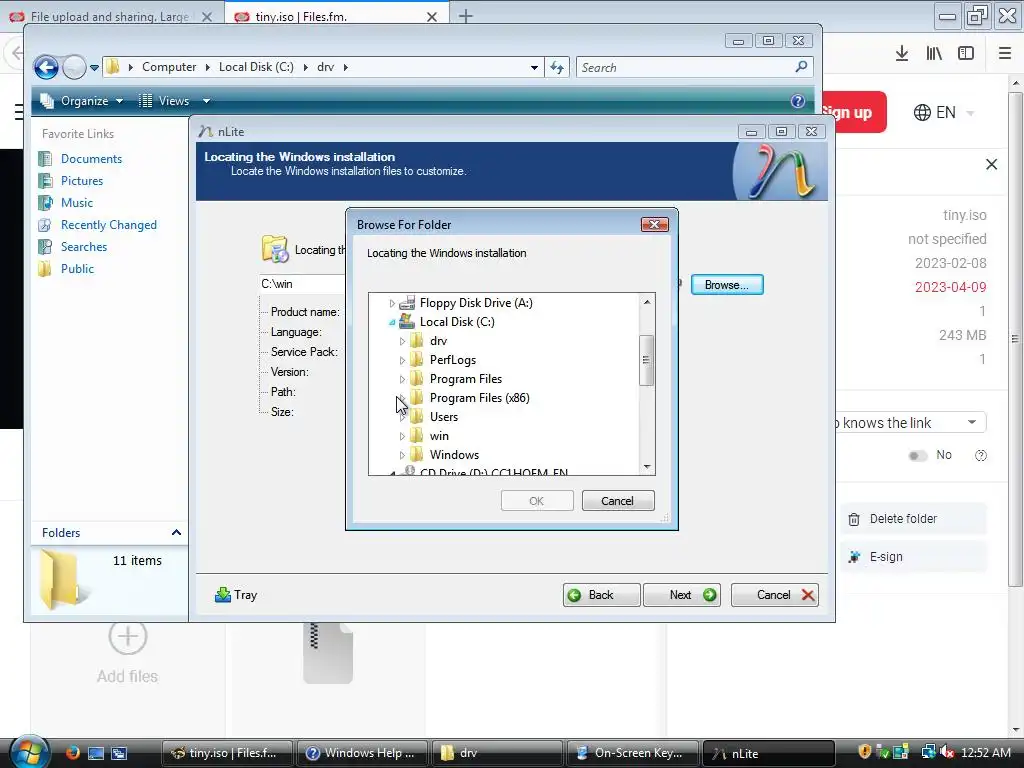Close the Files.fm details panel
1024x768 pixels.
tap(991, 165)
